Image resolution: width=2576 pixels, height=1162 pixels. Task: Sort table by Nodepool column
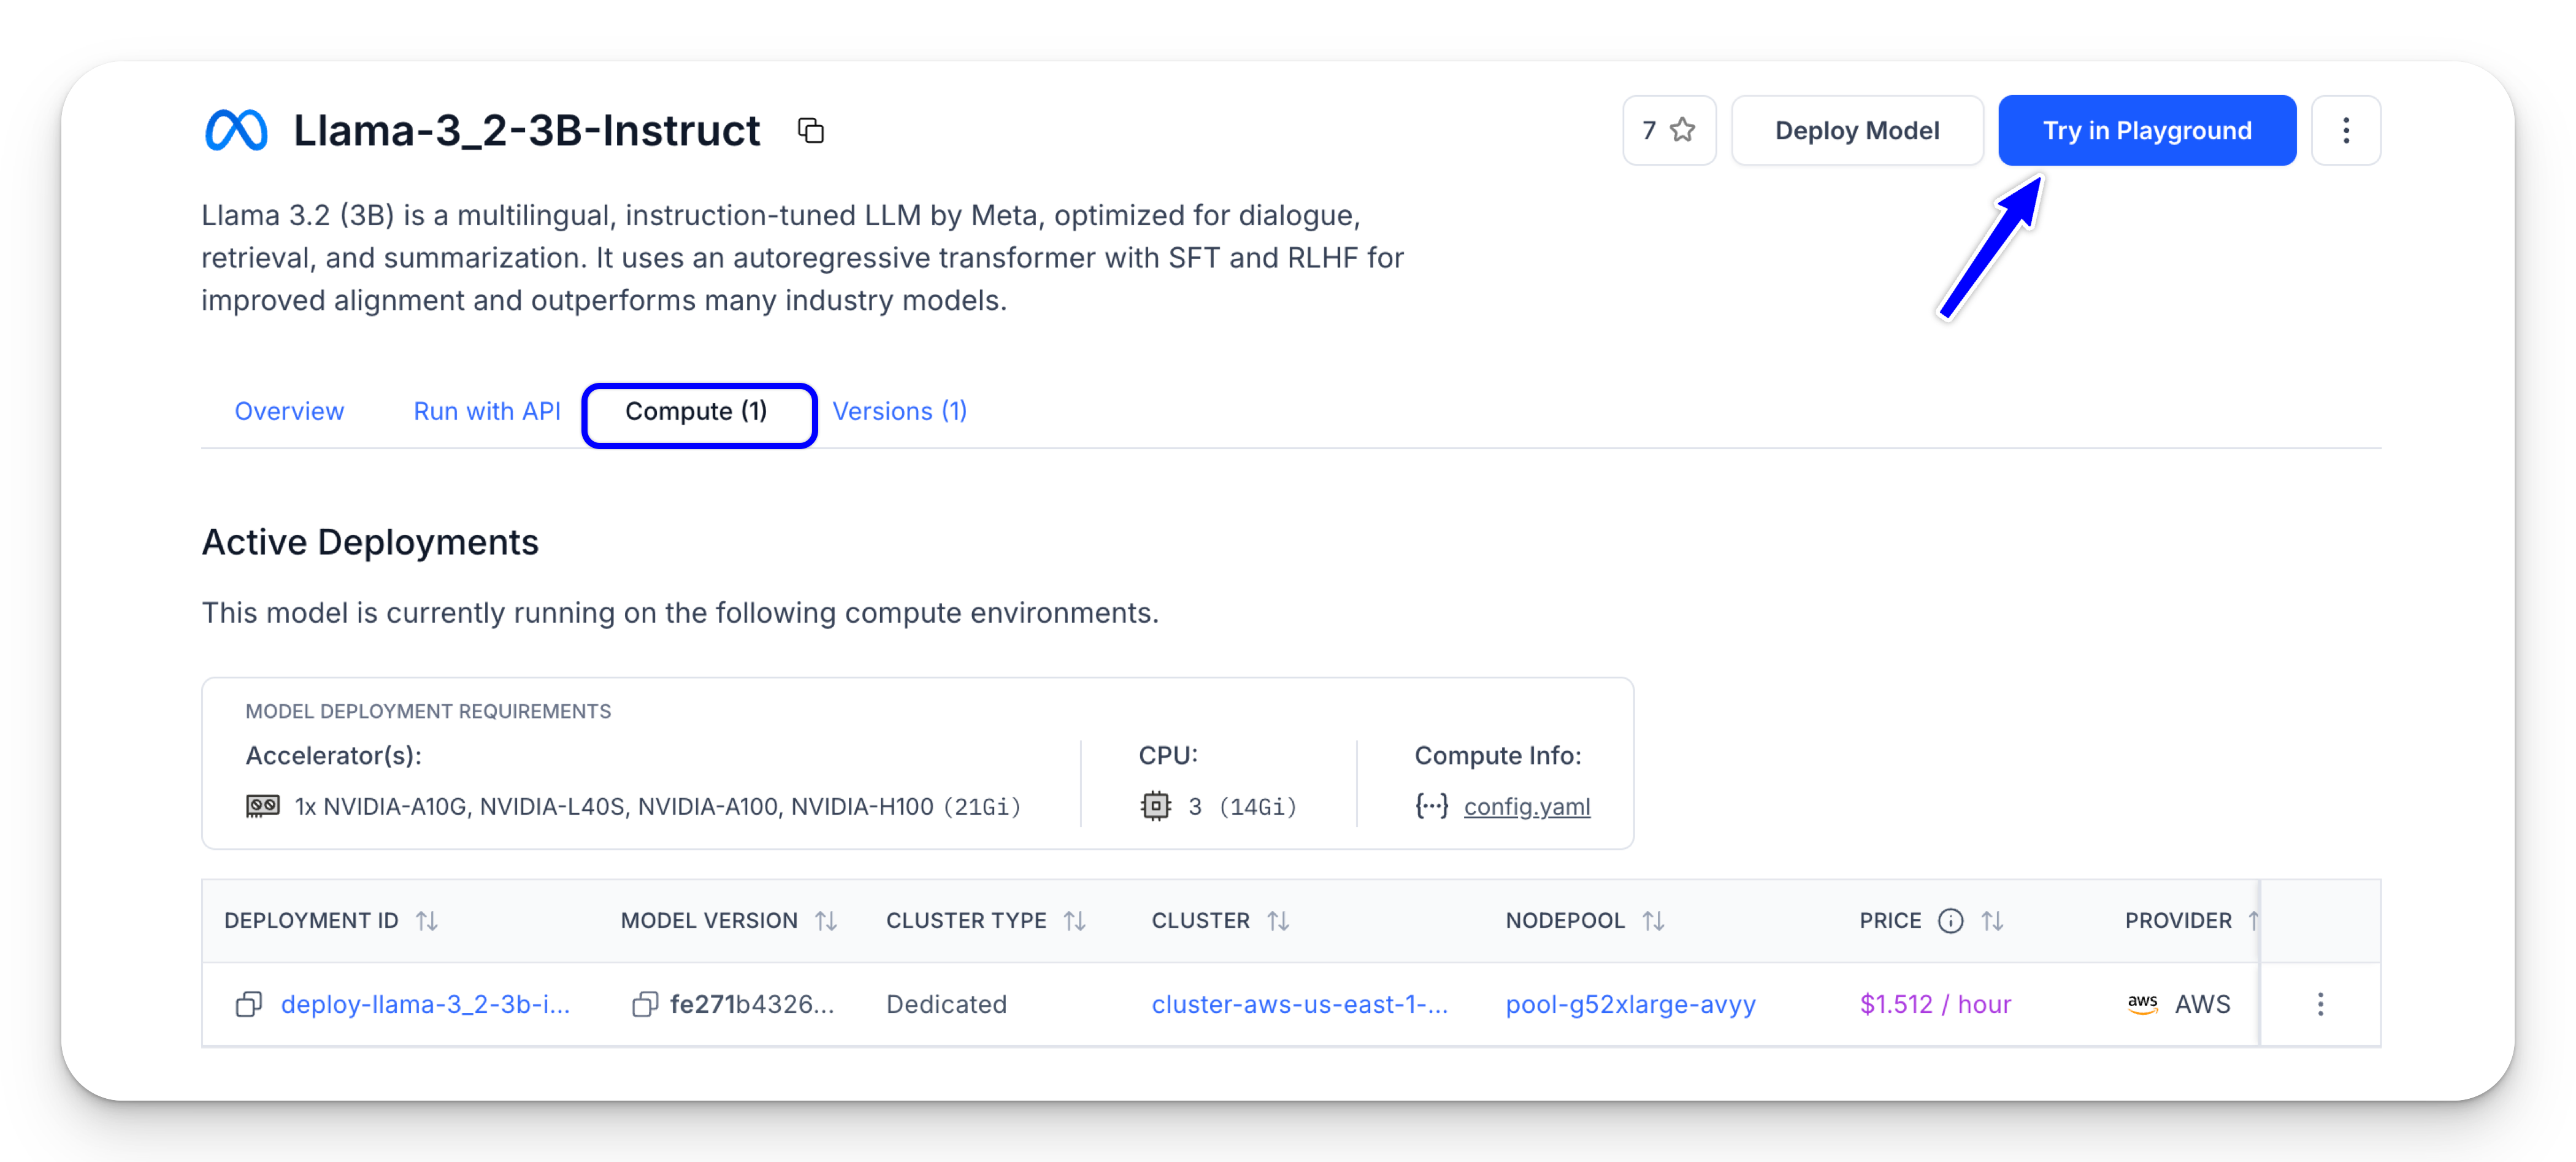1653,921
